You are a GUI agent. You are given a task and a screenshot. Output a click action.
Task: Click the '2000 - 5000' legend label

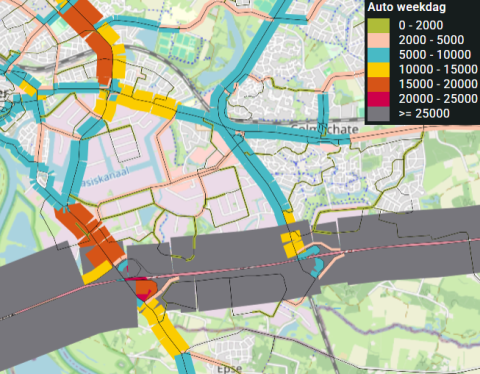coord(431,40)
